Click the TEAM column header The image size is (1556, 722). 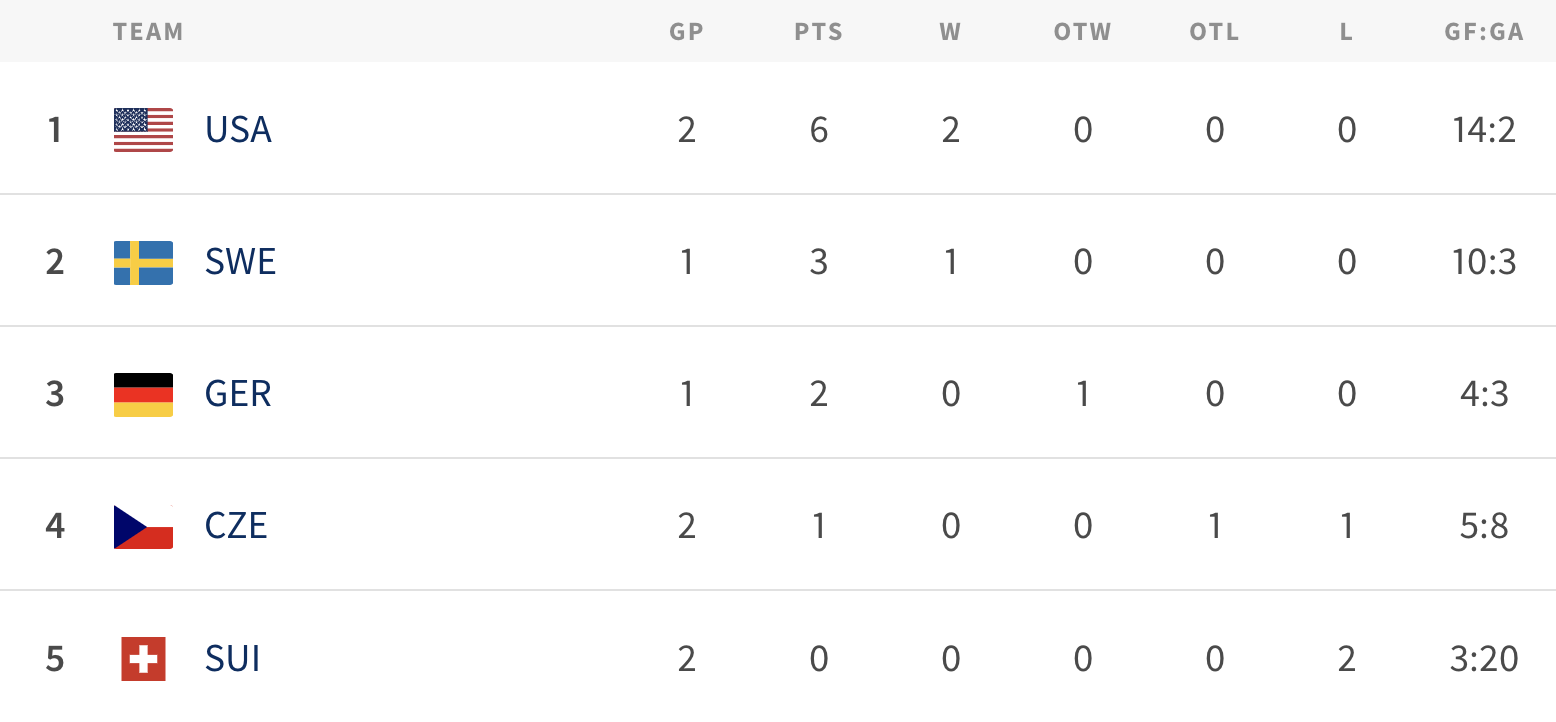(x=148, y=32)
